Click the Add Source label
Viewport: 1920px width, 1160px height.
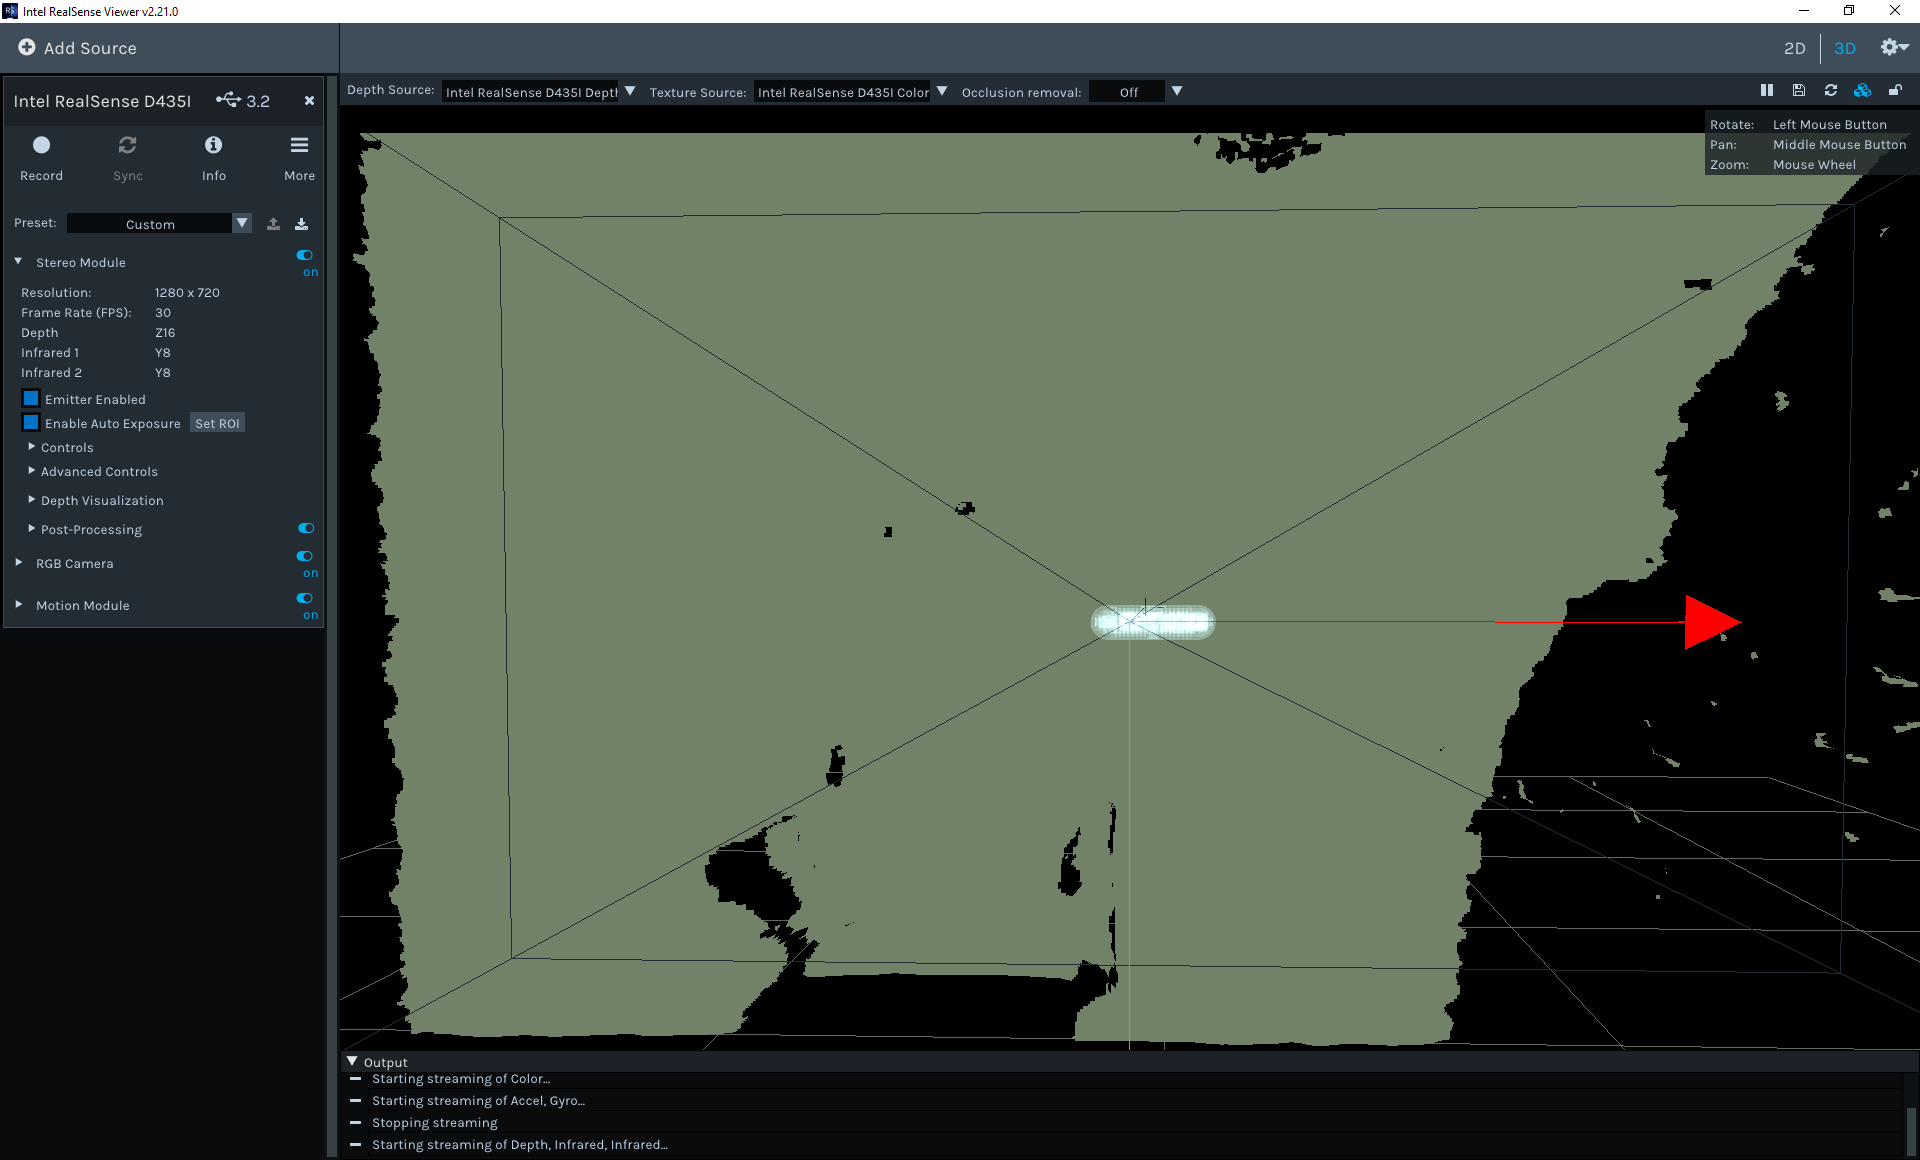(x=90, y=48)
